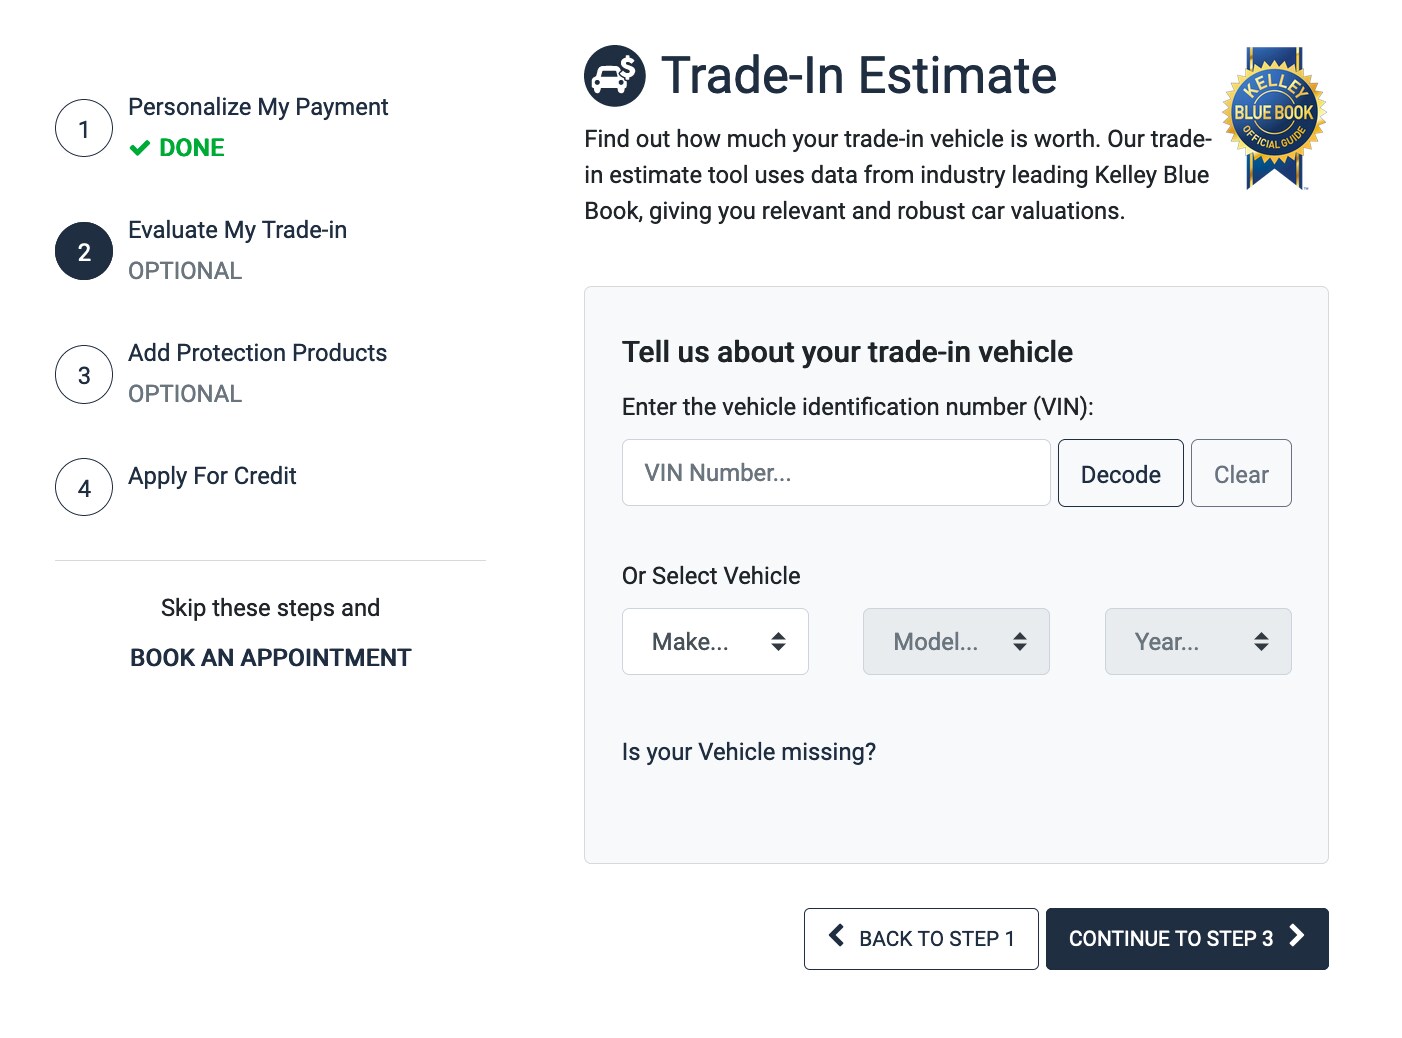This screenshot has width=1402, height=1038.
Task: Follow the BOOK AN APPOINTMENT link
Action: tap(270, 658)
